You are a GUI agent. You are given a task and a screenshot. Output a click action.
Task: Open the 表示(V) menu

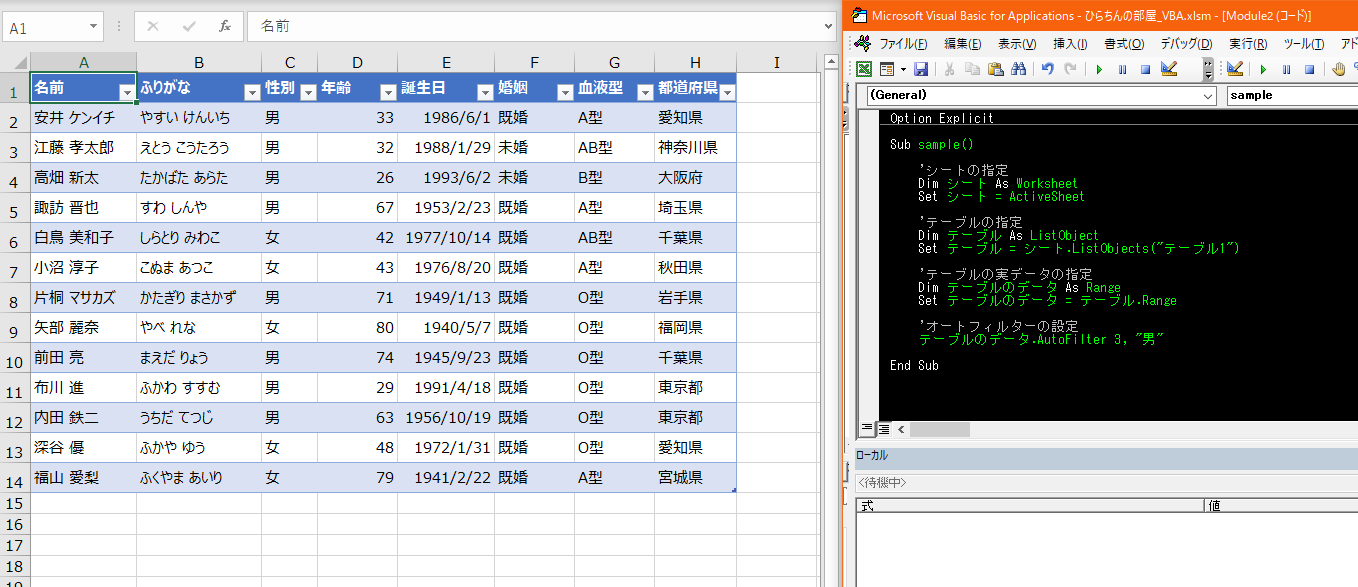[1017, 43]
